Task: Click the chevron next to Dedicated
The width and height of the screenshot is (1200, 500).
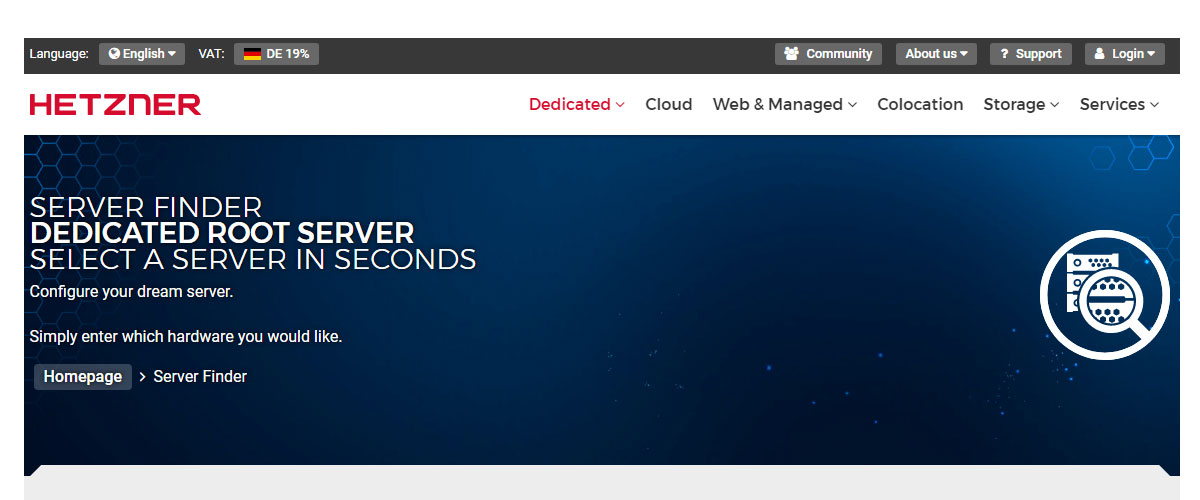Action: click(x=620, y=105)
